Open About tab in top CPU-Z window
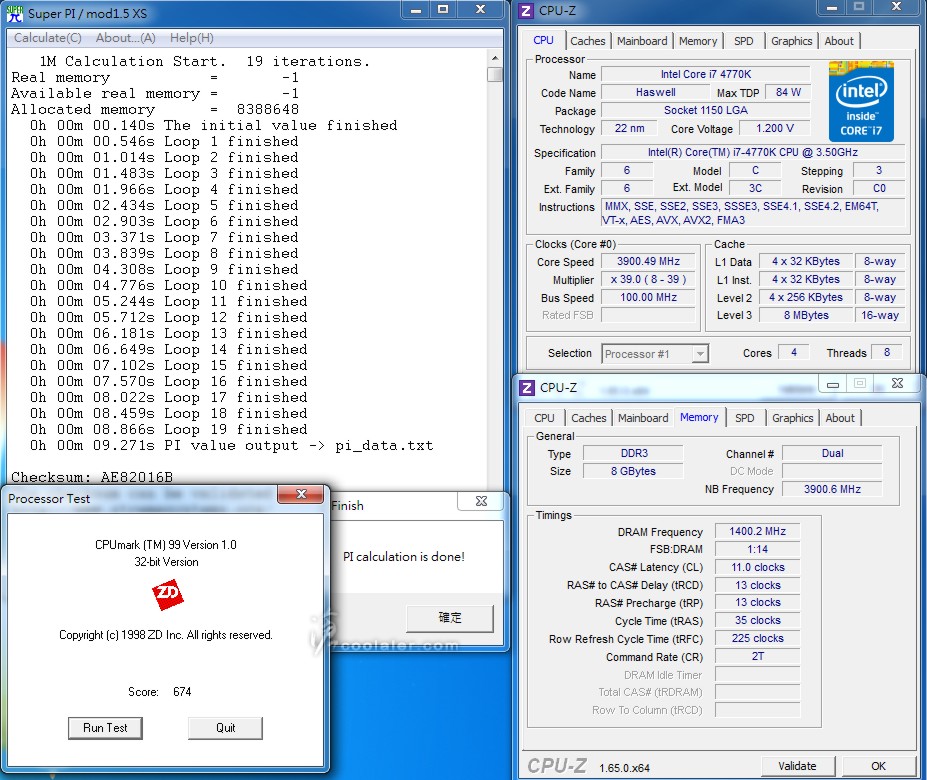 click(839, 41)
